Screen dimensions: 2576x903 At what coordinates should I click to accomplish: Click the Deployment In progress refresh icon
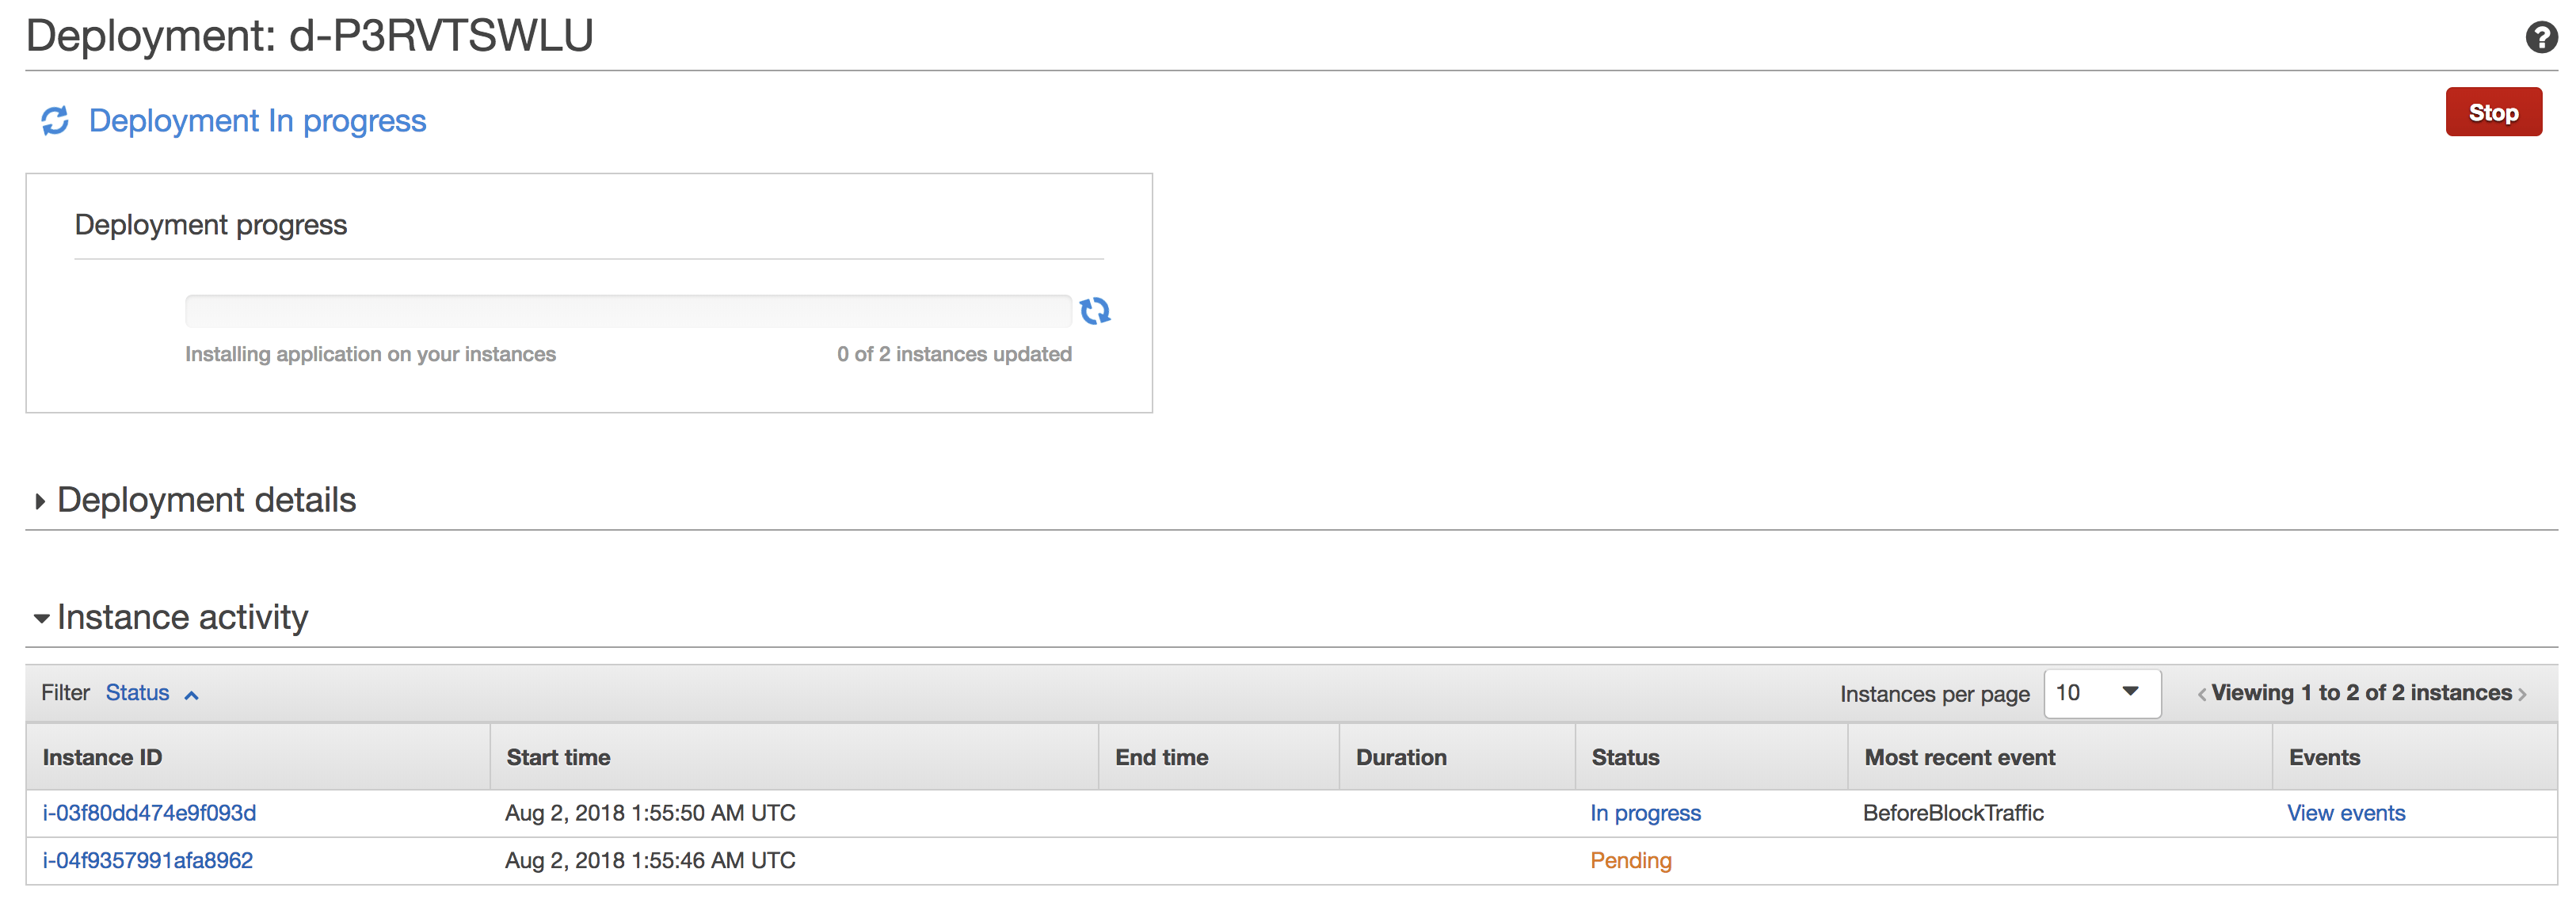(x=55, y=121)
